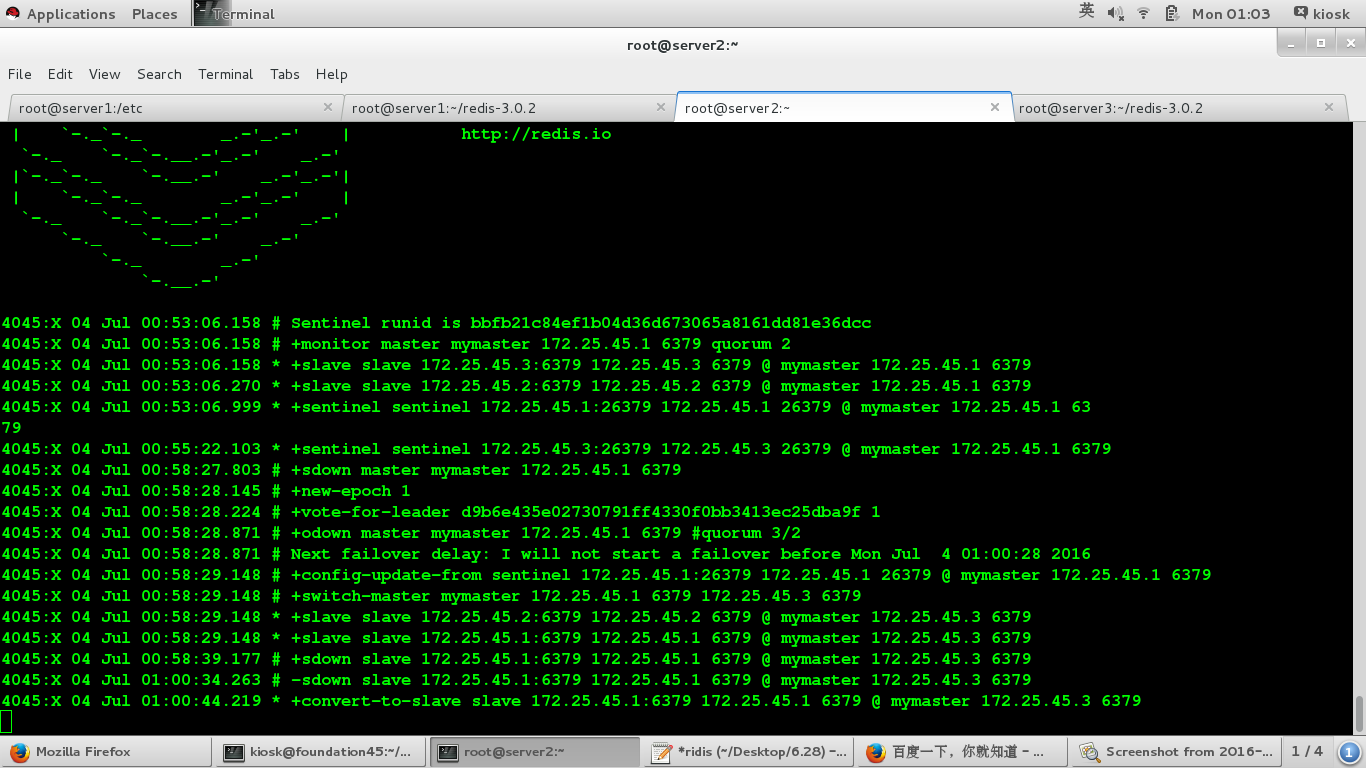The width and height of the screenshot is (1366, 768).
Task: Switch to kiosk@foundation45 terminal in taskbar
Action: [x=321, y=752]
